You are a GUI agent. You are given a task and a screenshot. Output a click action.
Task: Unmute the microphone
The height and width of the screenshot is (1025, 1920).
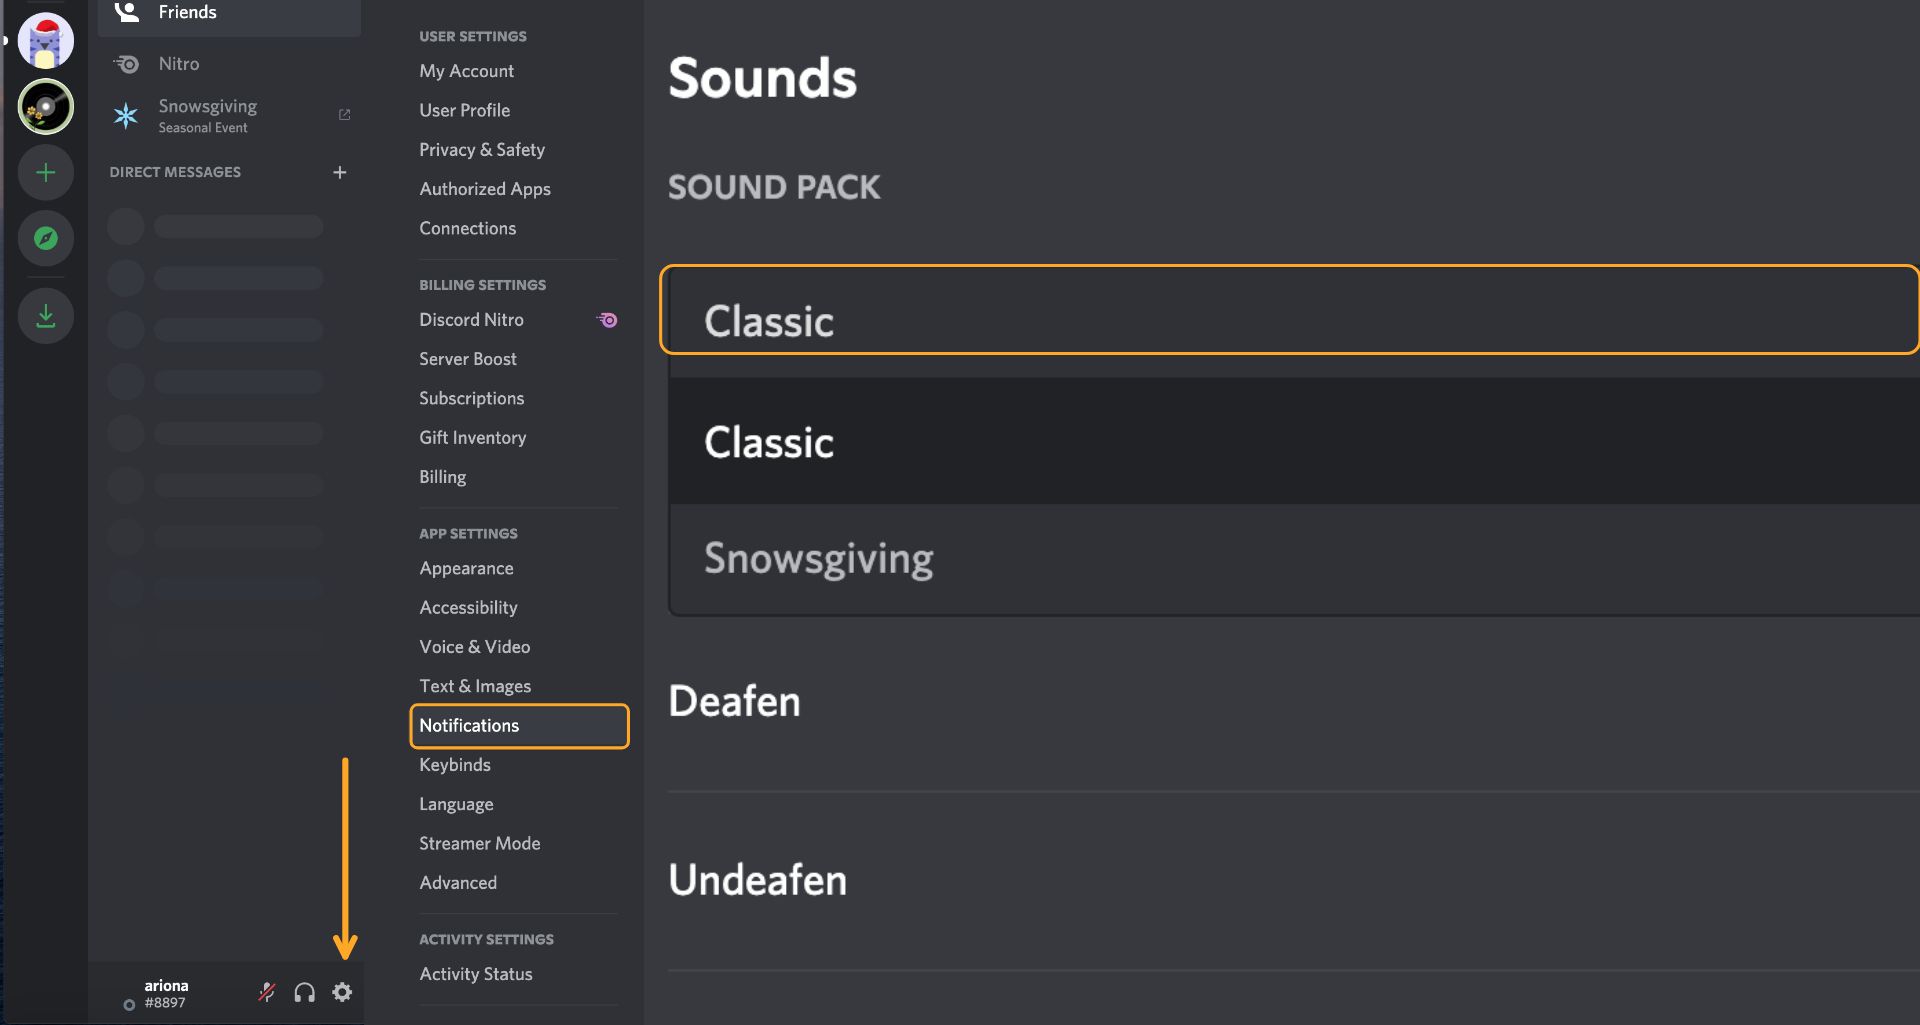click(x=265, y=992)
